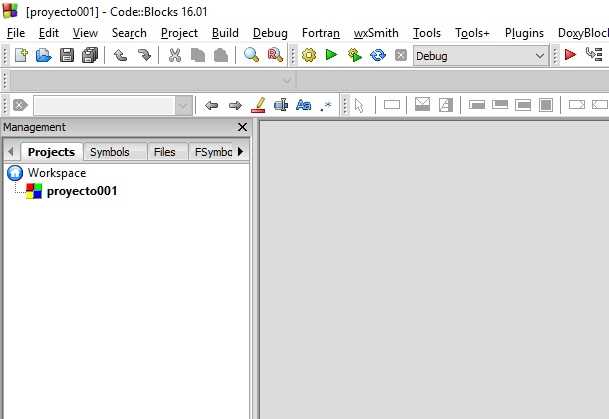Click the fully filled gray square block icon

coord(546,105)
